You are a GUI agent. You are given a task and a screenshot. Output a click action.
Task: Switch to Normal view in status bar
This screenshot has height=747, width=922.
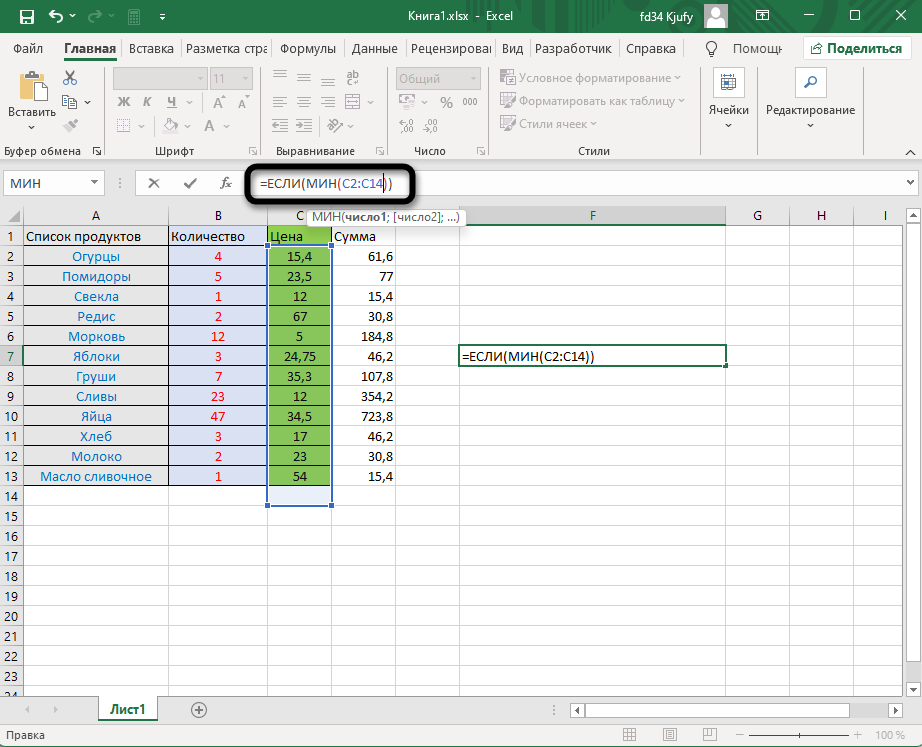tap(629, 735)
